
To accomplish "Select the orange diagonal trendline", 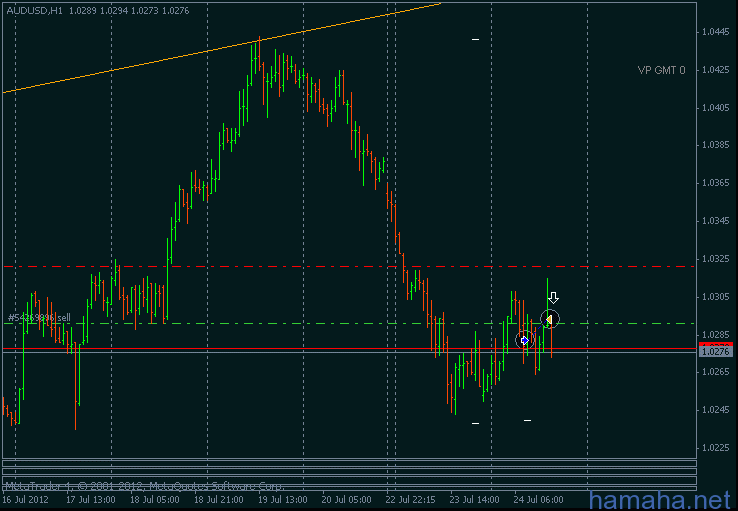I will pyautogui.click(x=200, y=54).
